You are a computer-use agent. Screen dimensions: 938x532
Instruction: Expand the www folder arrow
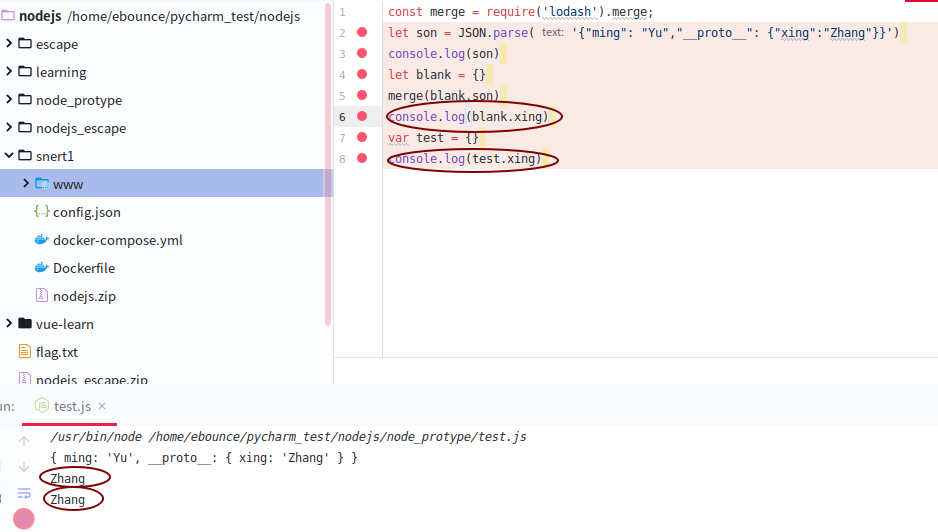tap(26, 184)
